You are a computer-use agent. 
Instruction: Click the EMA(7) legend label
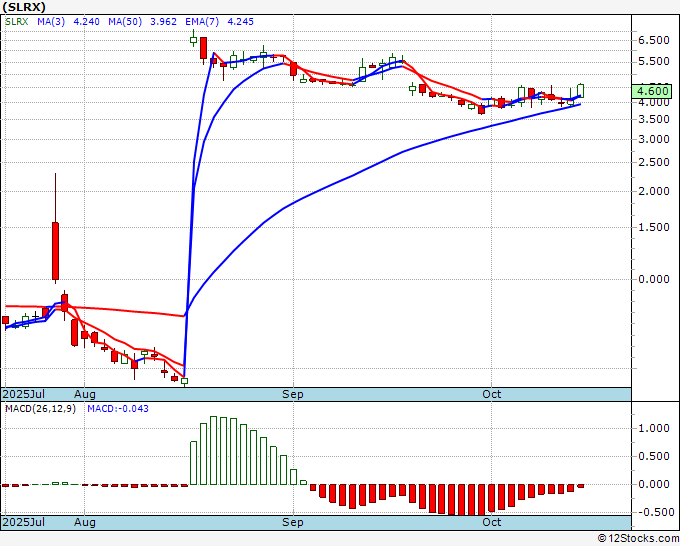pyautogui.click(x=202, y=22)
